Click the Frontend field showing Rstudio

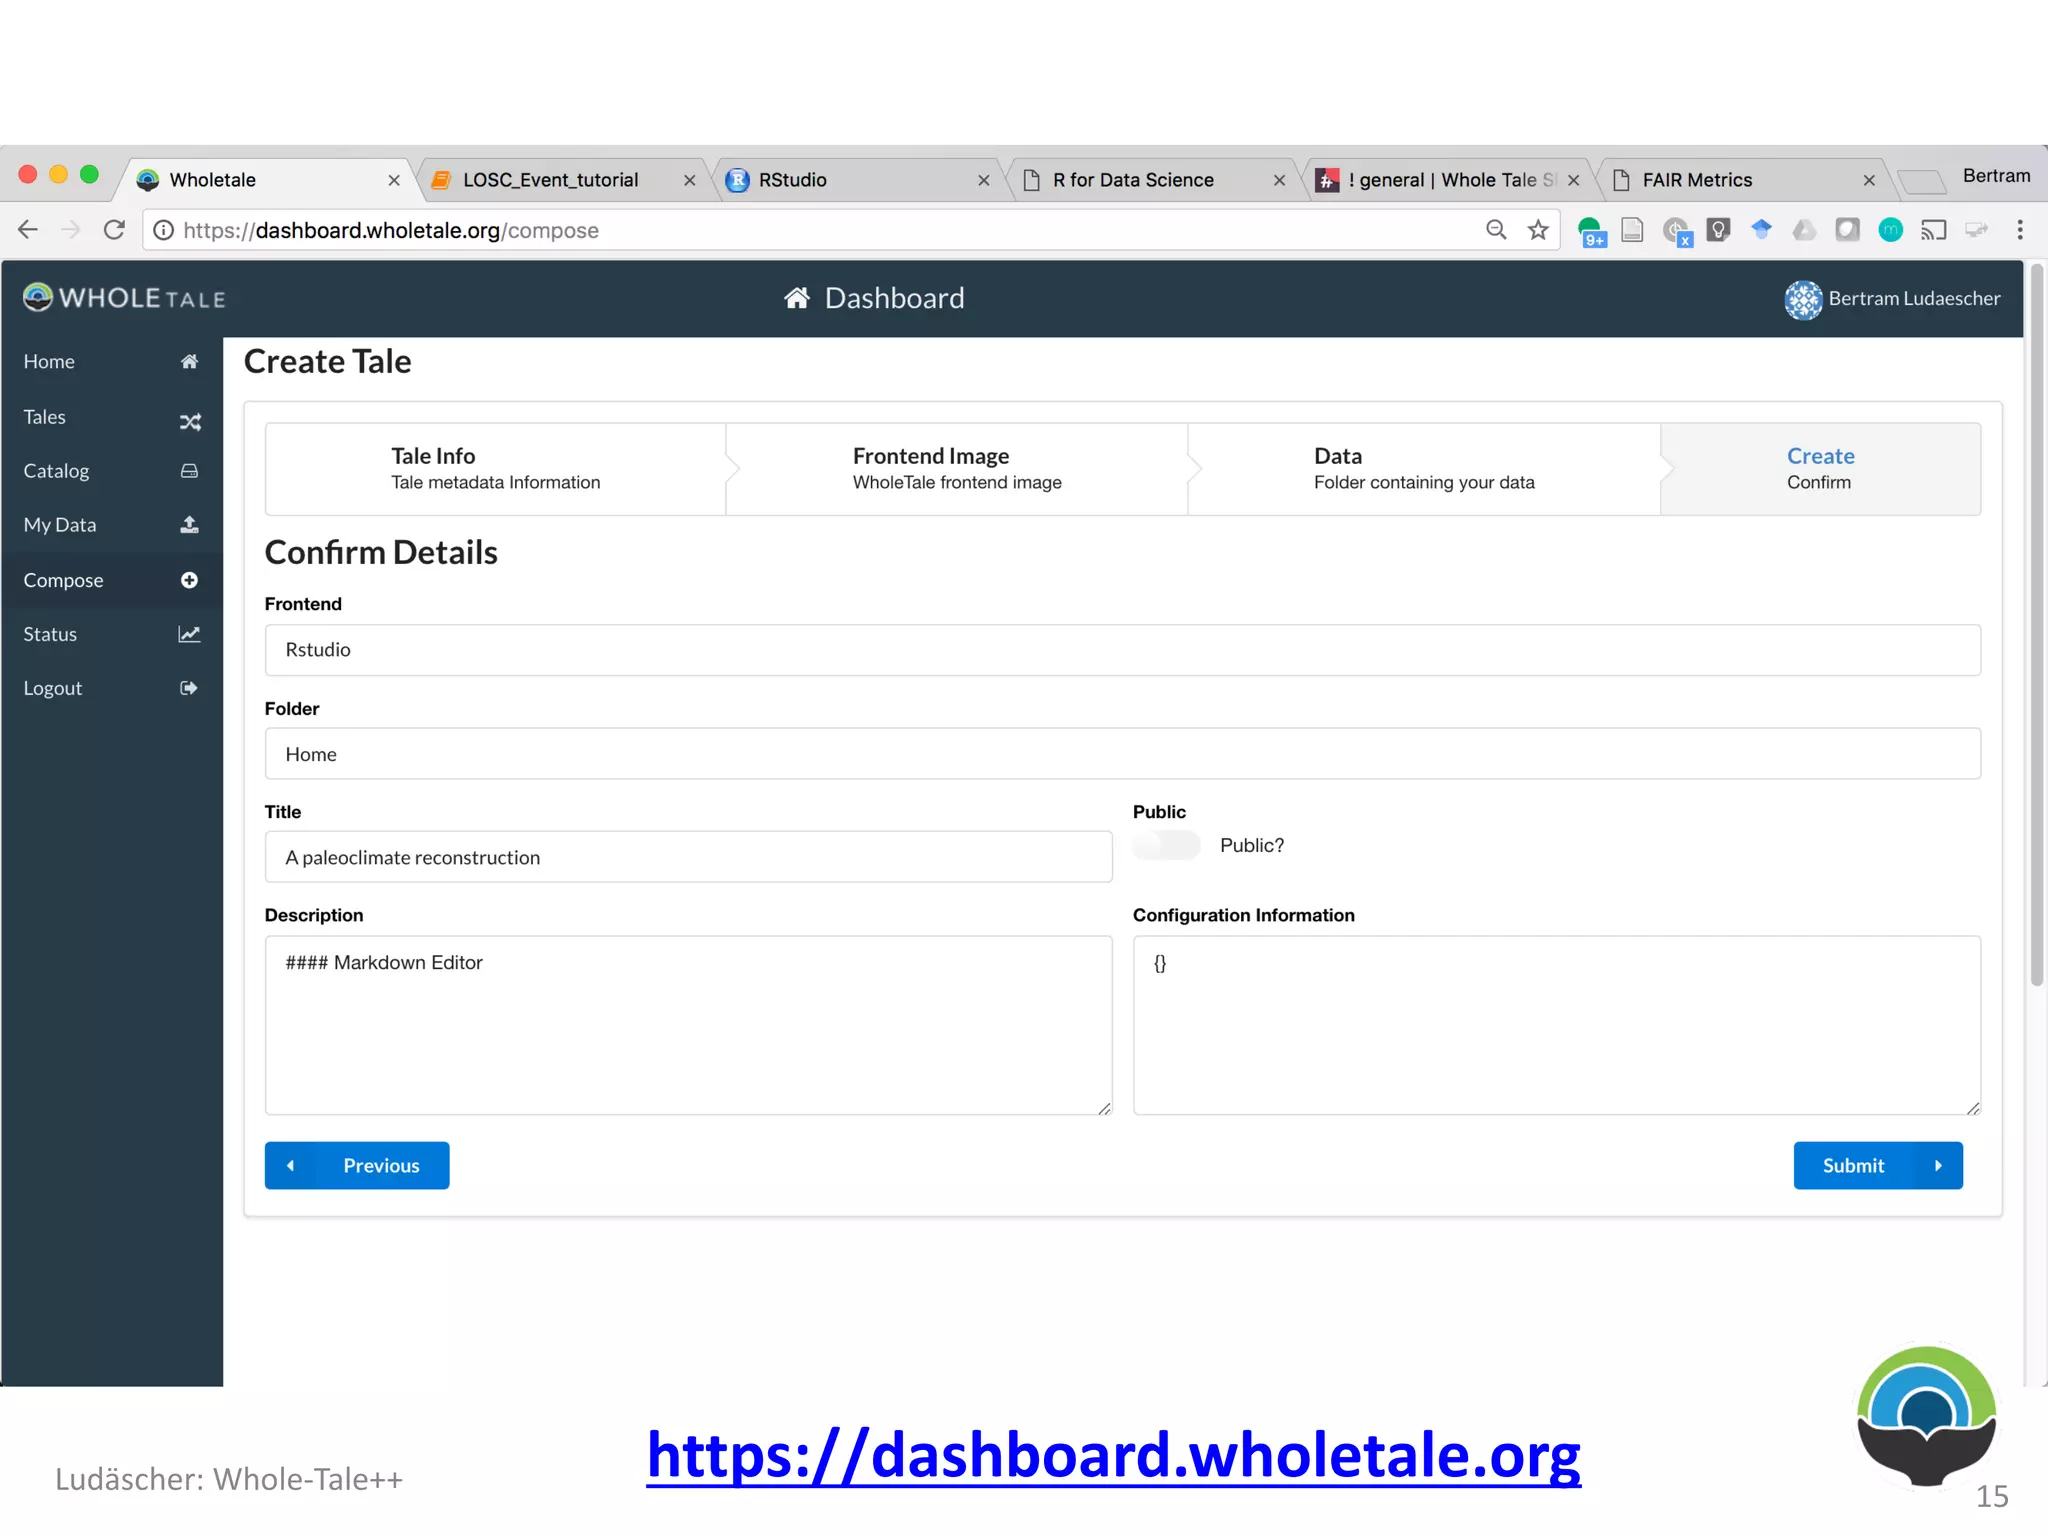tap(1122, 650)
